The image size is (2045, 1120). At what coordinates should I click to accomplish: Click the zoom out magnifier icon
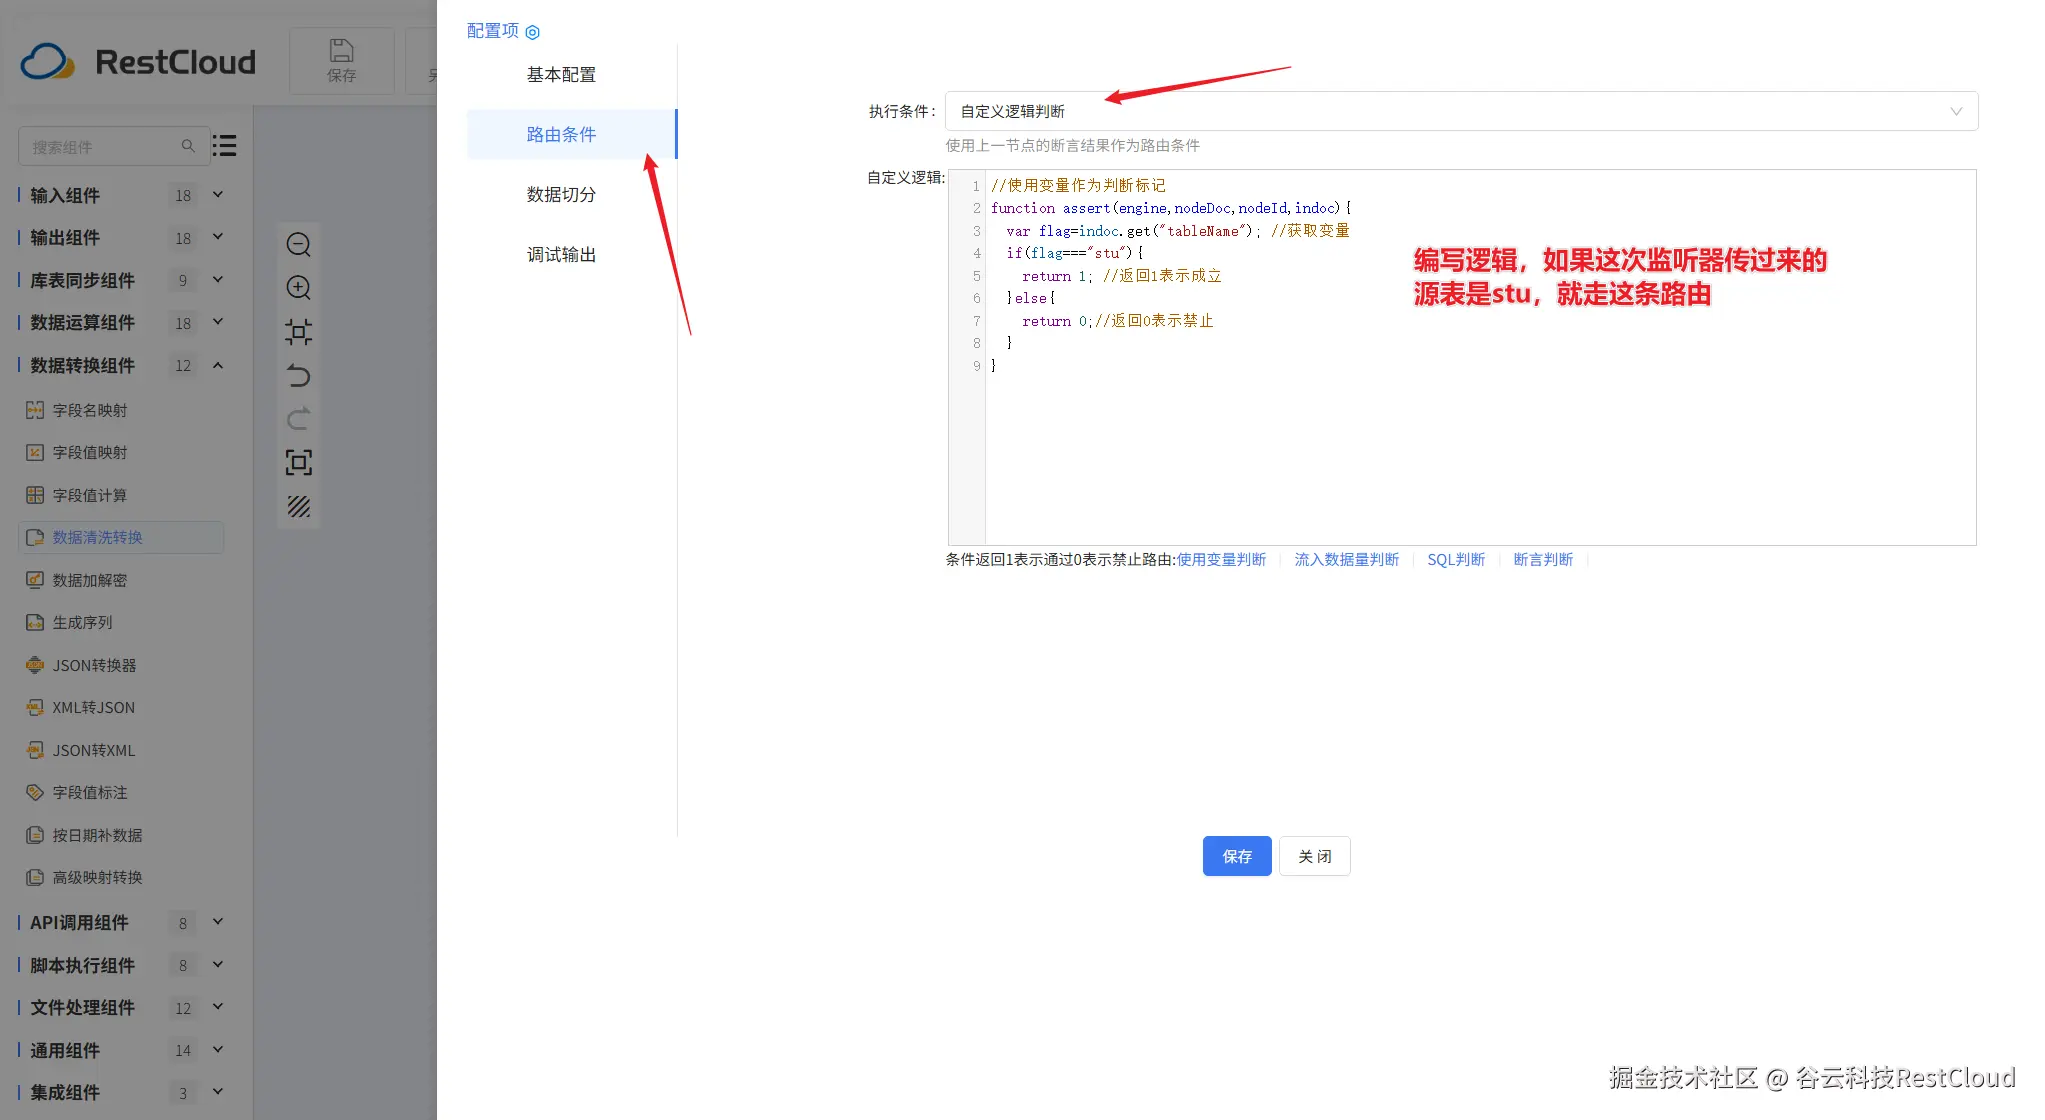(x=298, y=245)
